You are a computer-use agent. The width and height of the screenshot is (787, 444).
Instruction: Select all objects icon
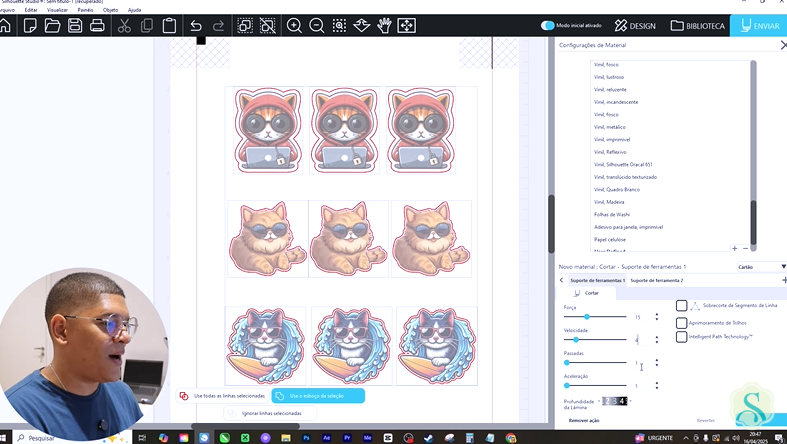point(245,25)
